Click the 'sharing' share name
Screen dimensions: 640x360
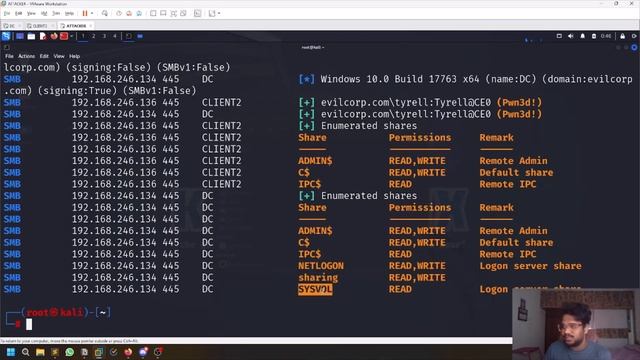coord(318,278)
